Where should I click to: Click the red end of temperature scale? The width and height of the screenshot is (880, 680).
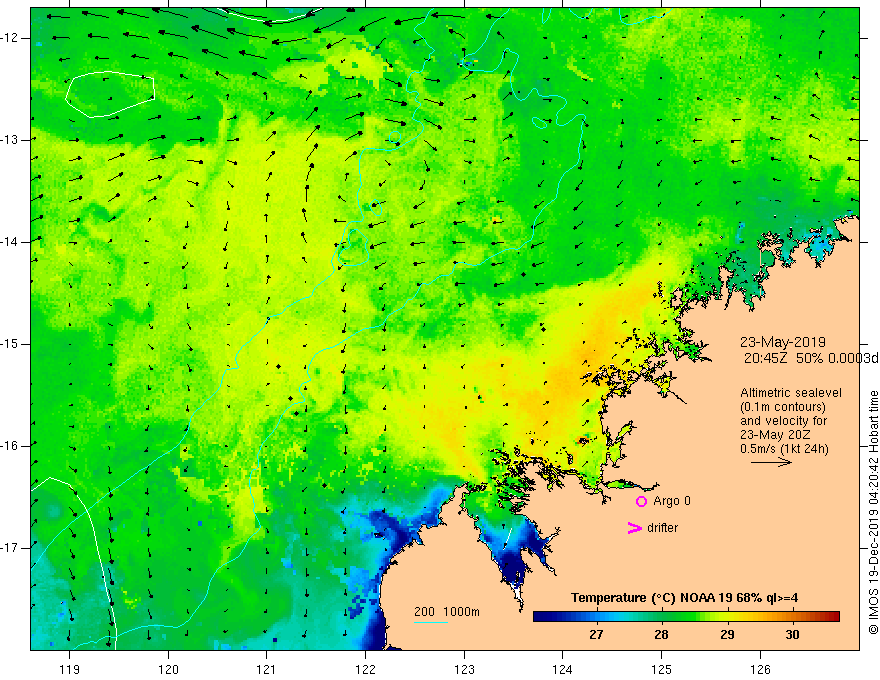[x=833, y=617]
